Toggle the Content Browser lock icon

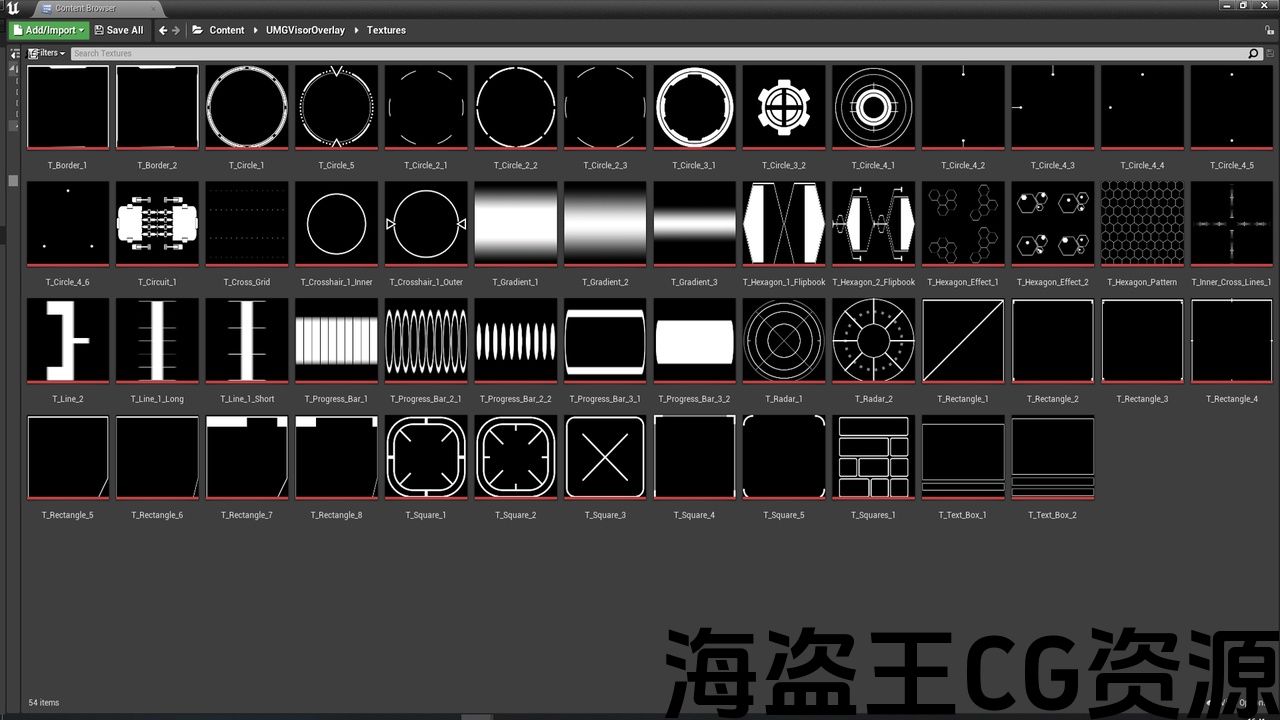1268,30
